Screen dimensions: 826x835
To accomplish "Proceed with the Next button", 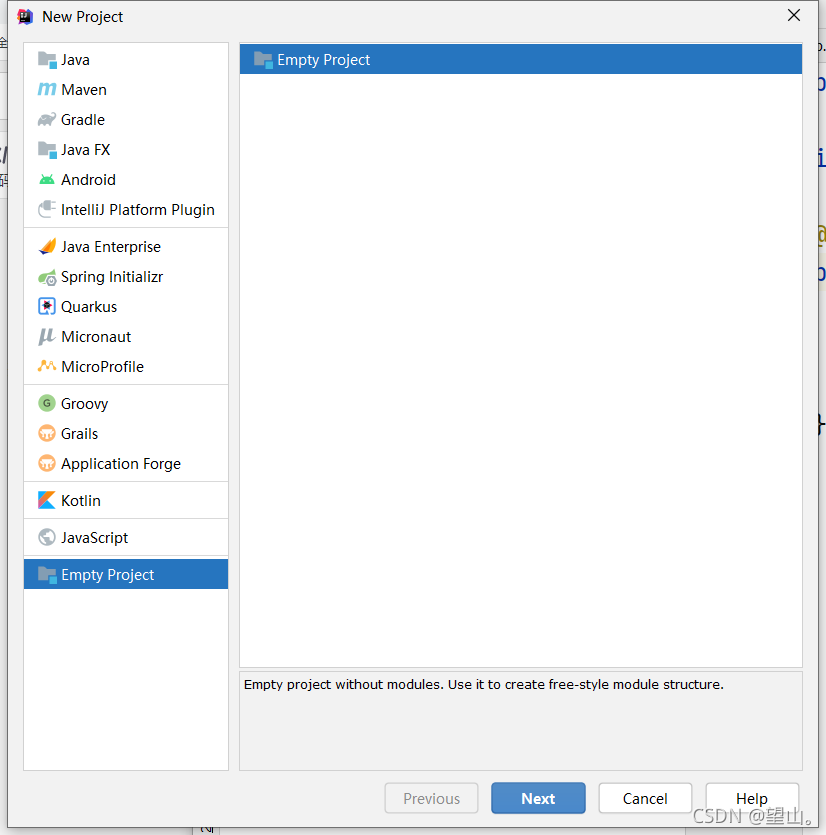I will point(538,798).
